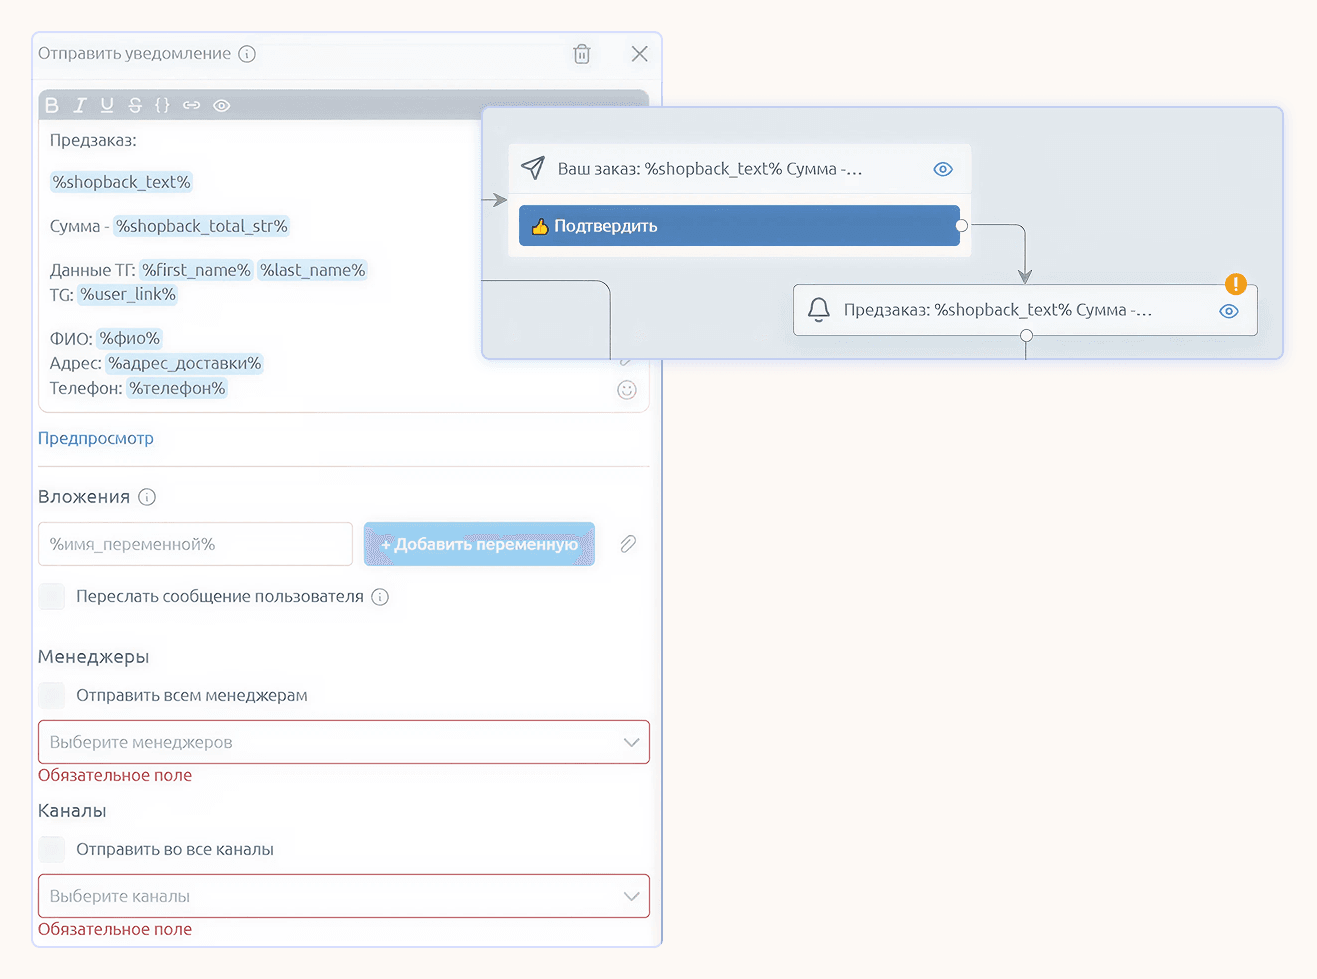This screenshot has width=1317, height=979.
Task: Open emoji picker smiley icon
Action: click(627, 390)
